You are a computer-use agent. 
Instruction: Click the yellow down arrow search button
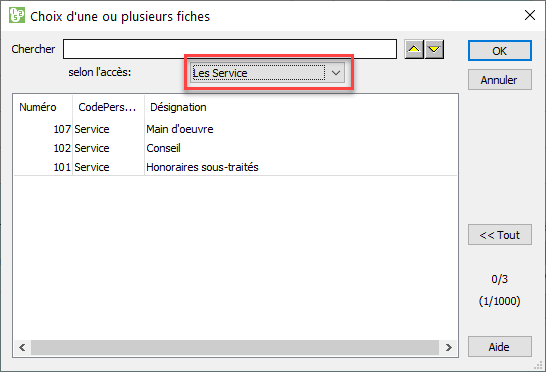434,49
